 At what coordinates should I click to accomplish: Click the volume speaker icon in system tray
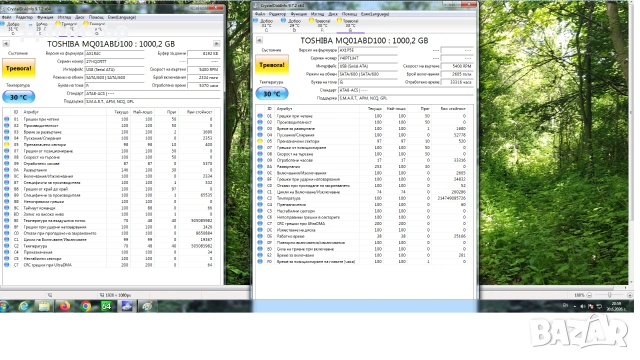(582, 306)
